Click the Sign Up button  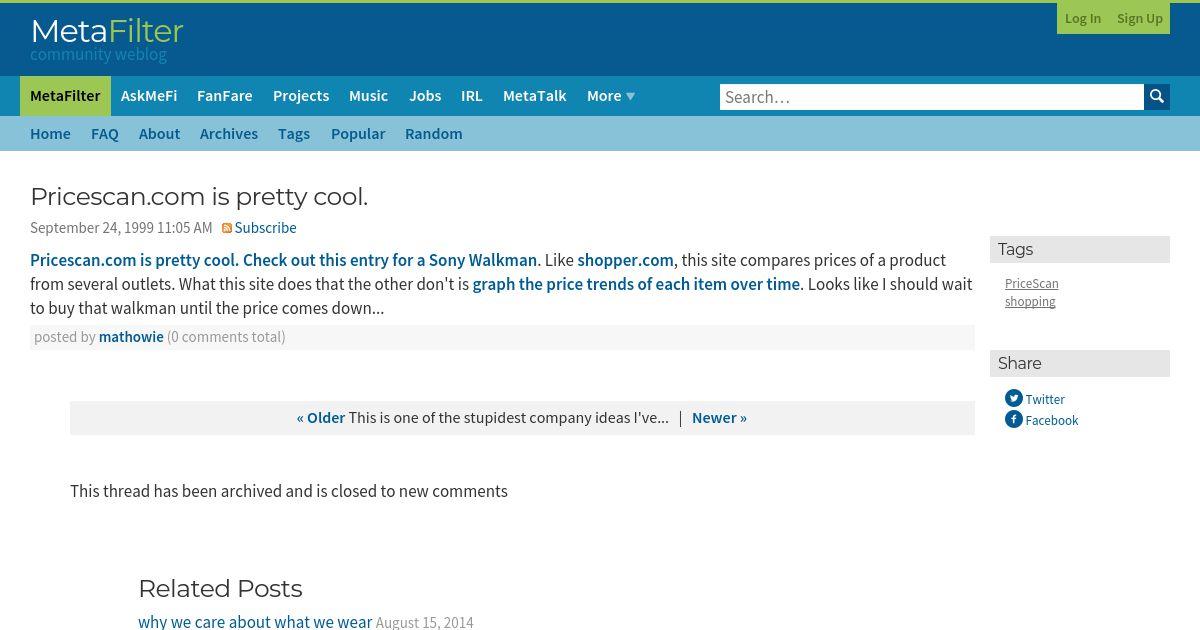tap(1140, 18)
